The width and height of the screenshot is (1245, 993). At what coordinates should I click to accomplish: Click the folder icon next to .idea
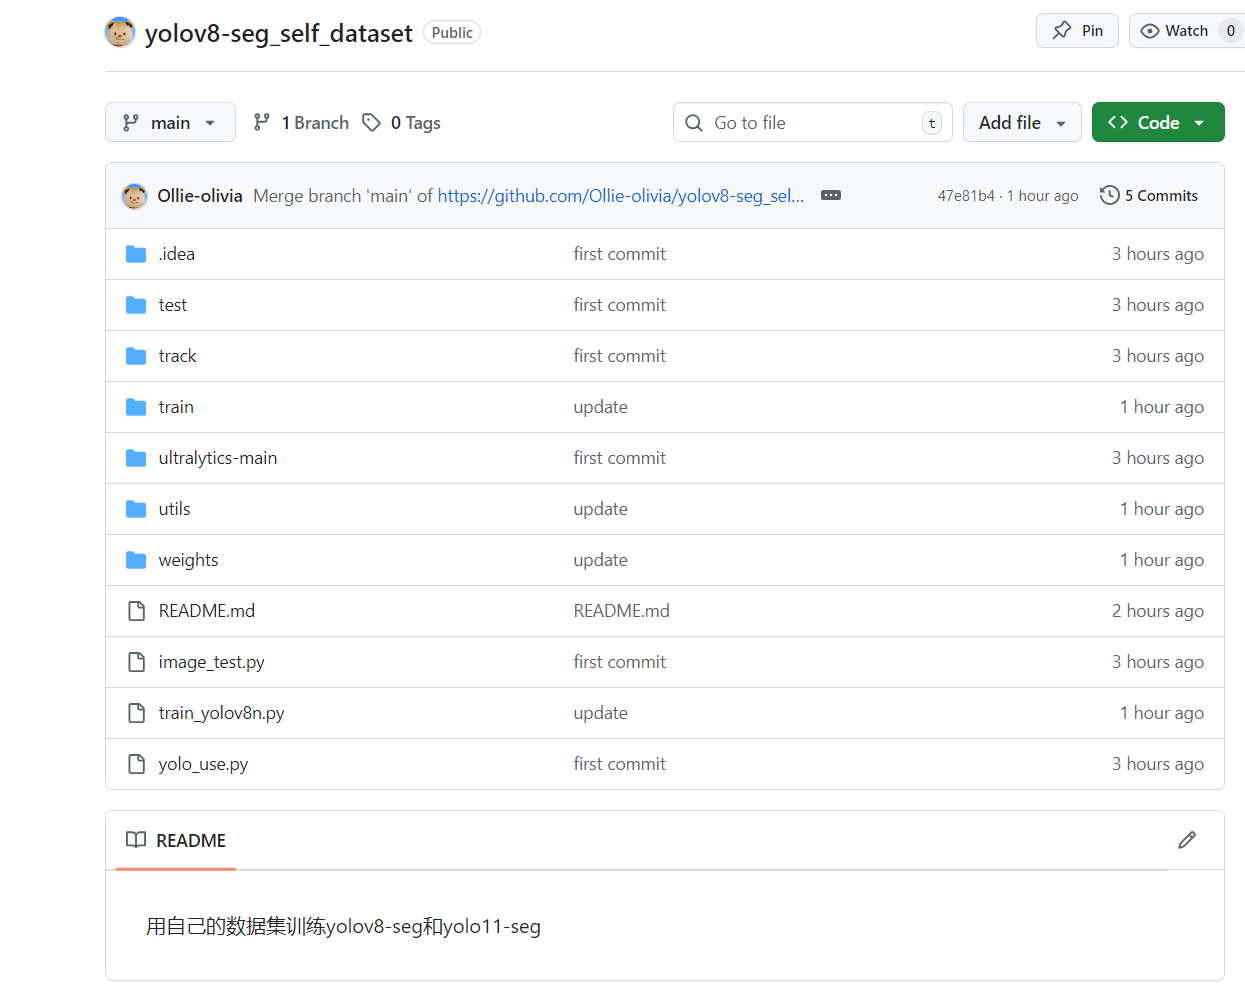(136, 254)
